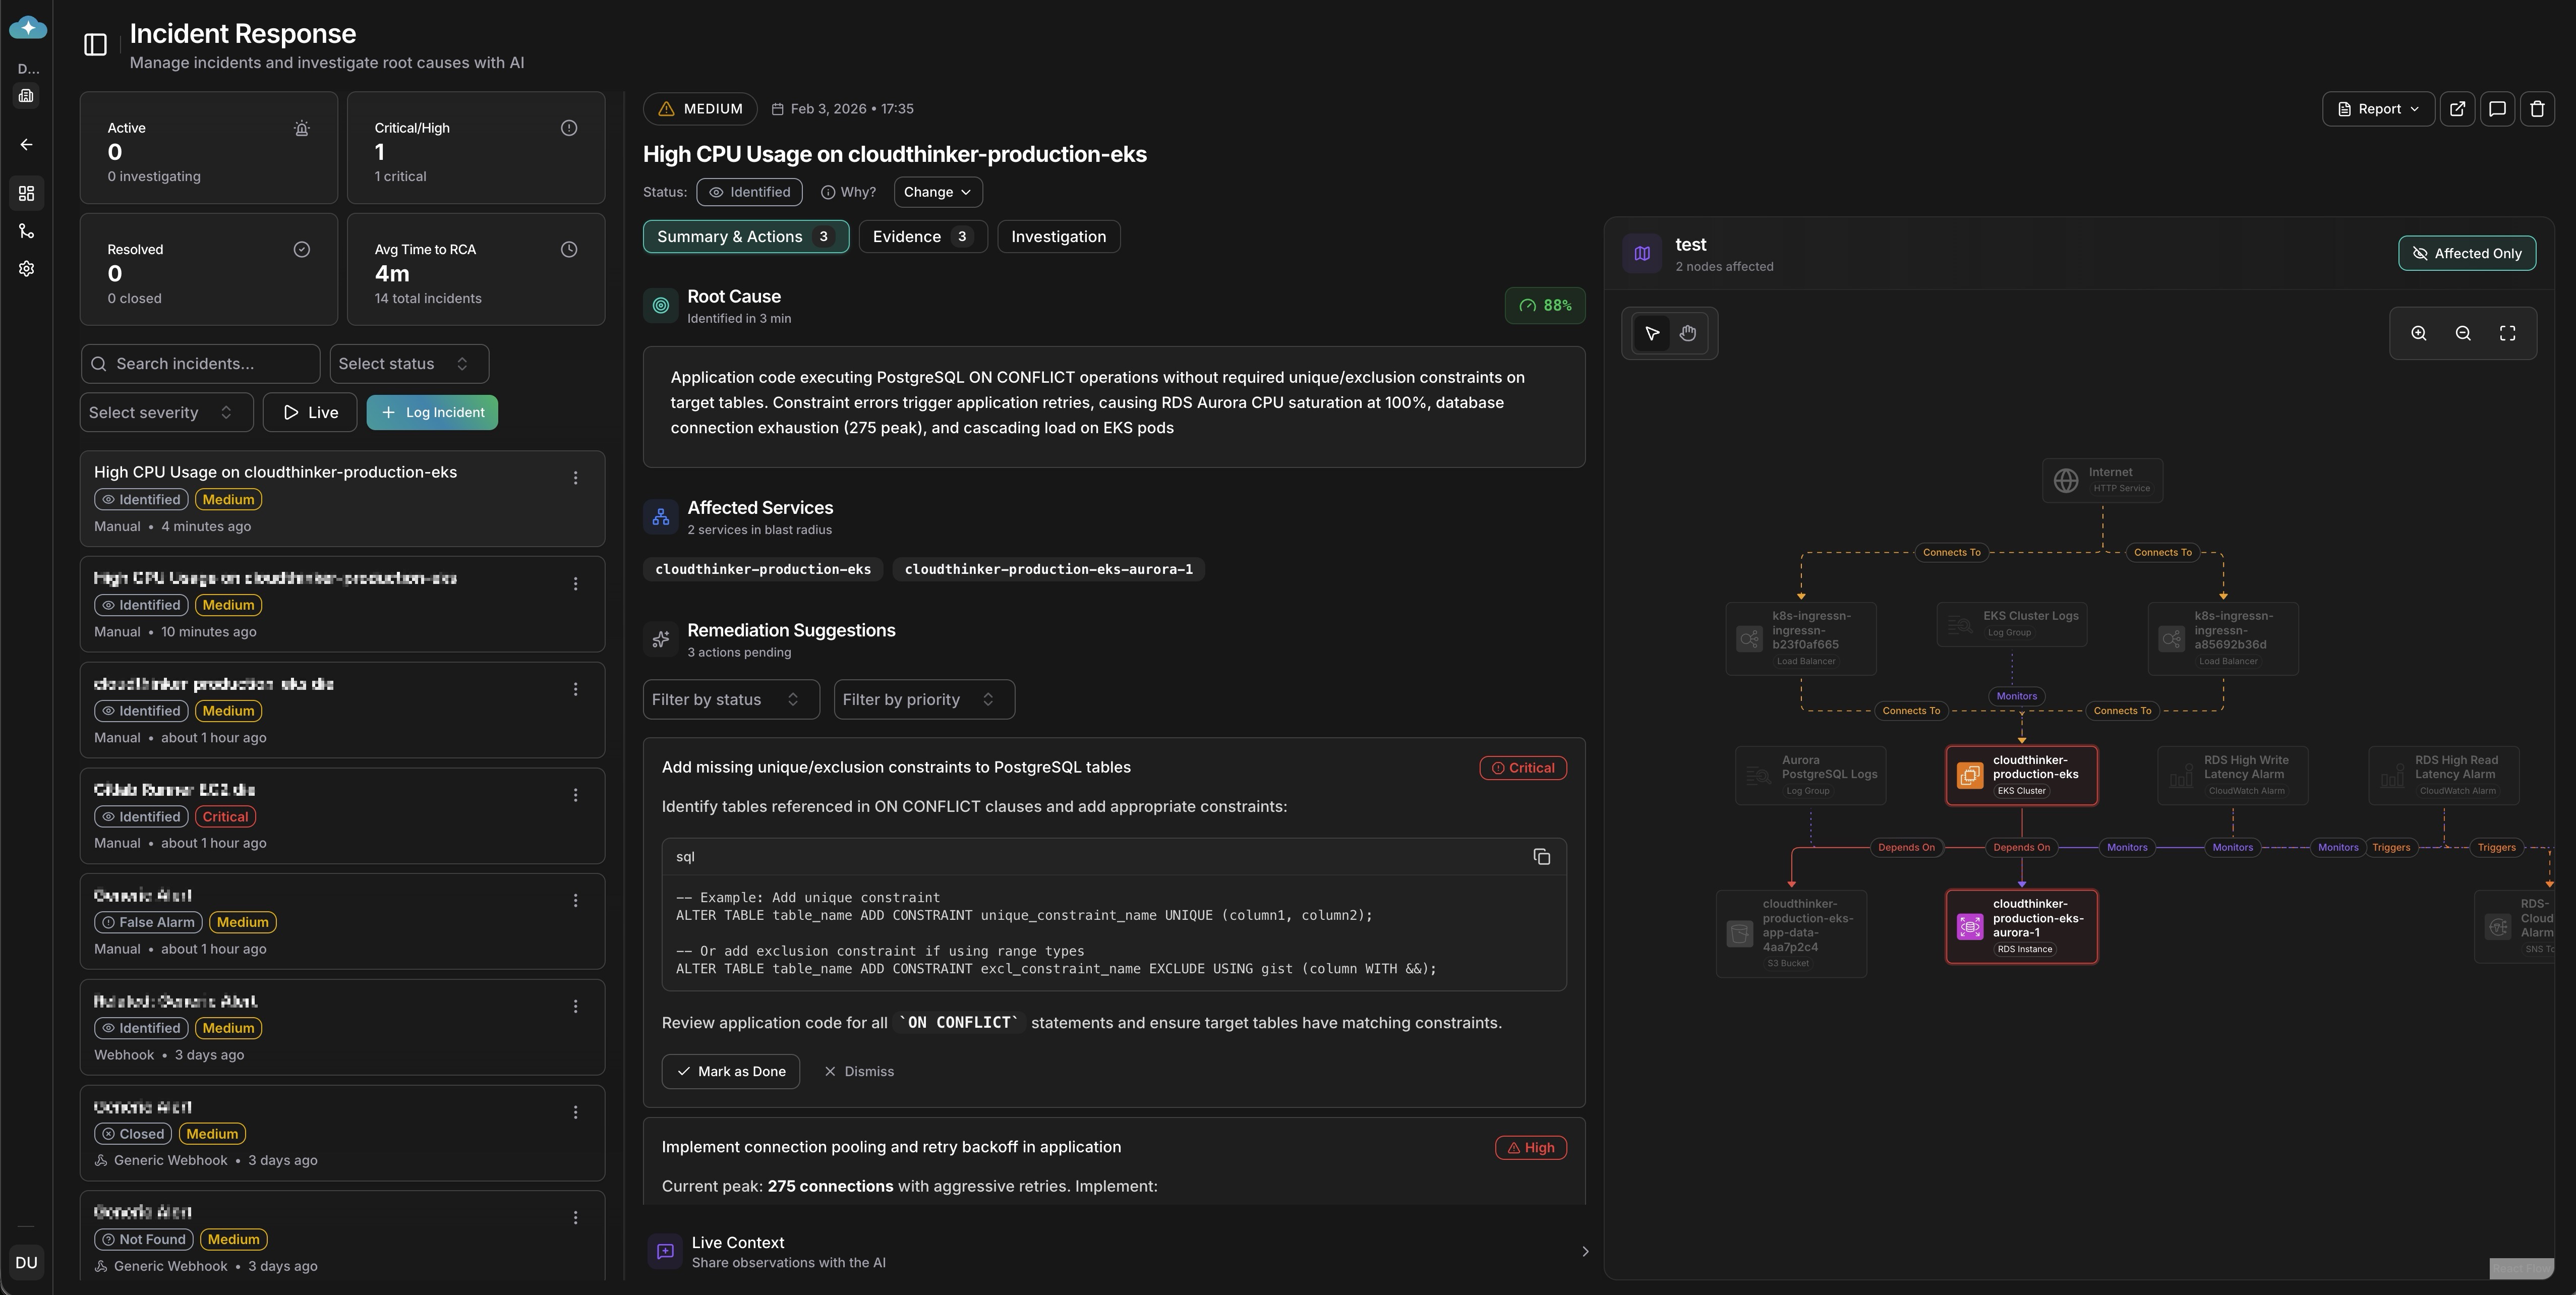The image size is (2576, 1295).
Task: Select the hand pan tool
Action: tap(1688, 334)
